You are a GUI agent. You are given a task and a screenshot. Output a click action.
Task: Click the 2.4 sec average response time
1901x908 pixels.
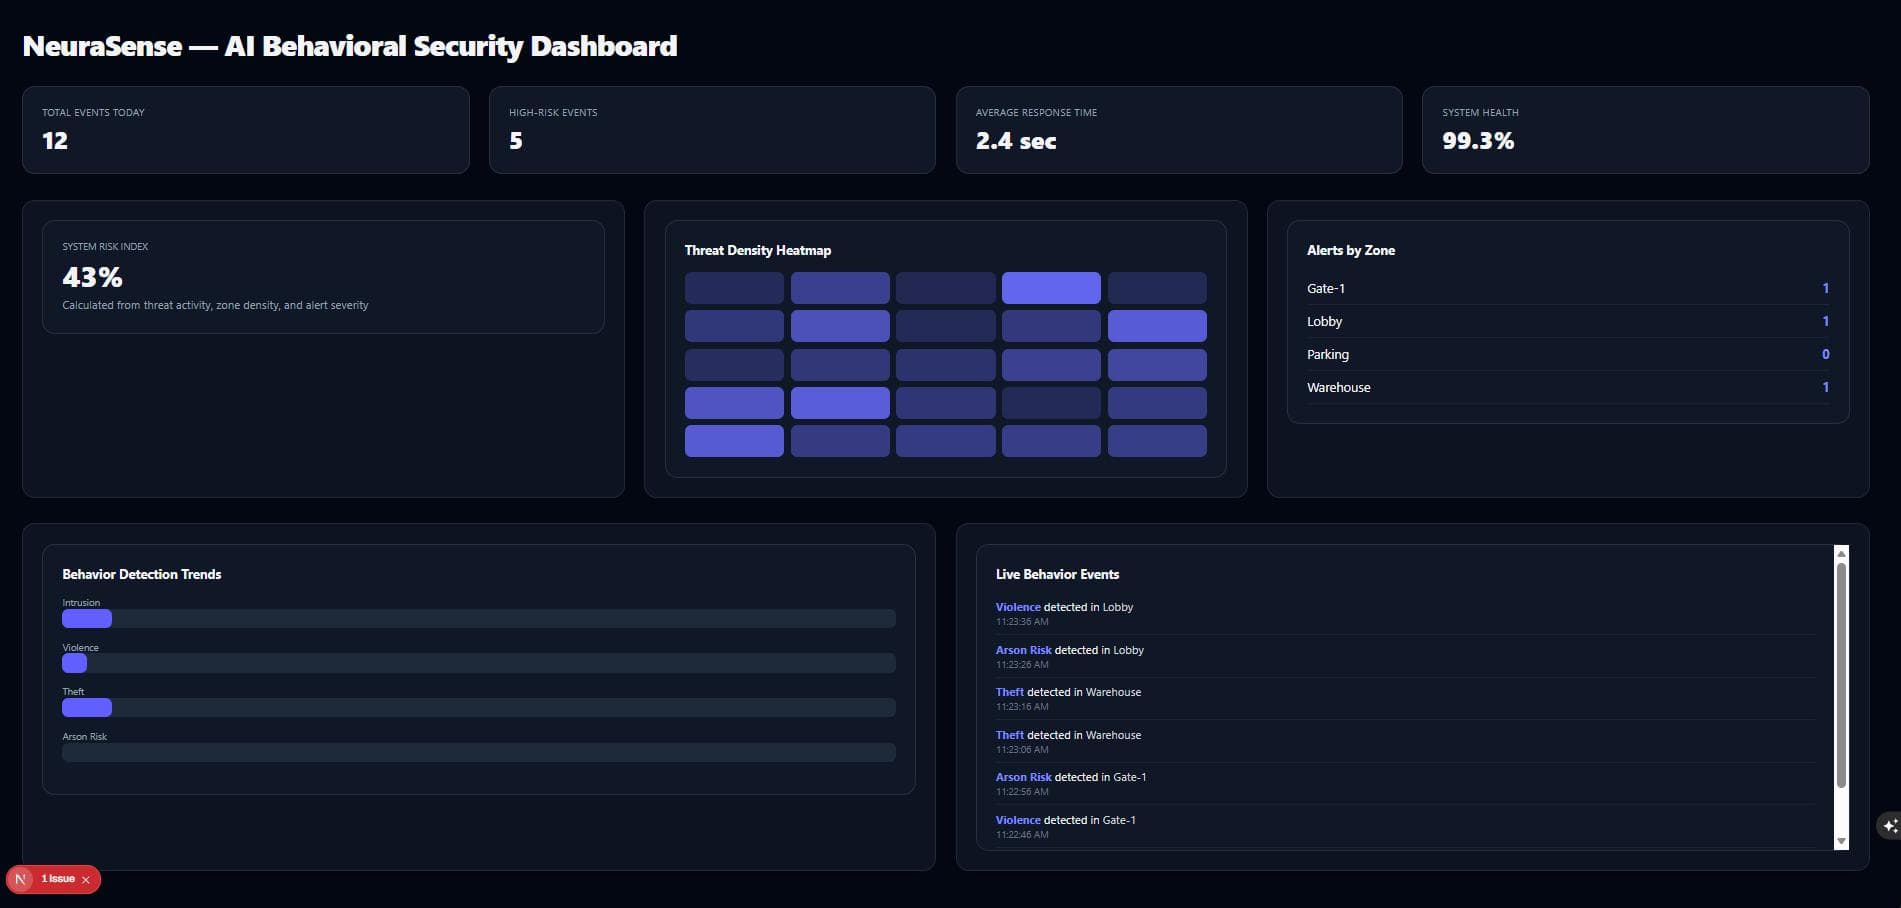[x=1016, y=141]
